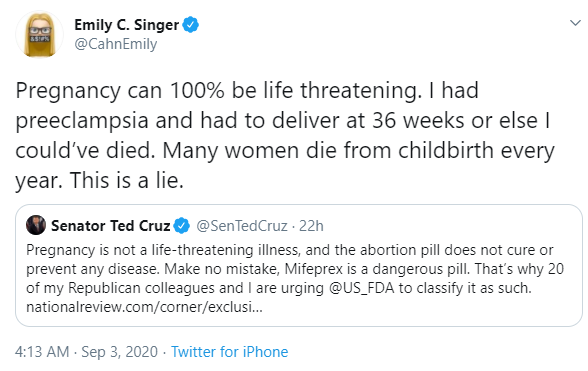Click Emily C. Singer's blue verified badge
The height and width of the screenshot is (371, 588).
click(190, 25)
